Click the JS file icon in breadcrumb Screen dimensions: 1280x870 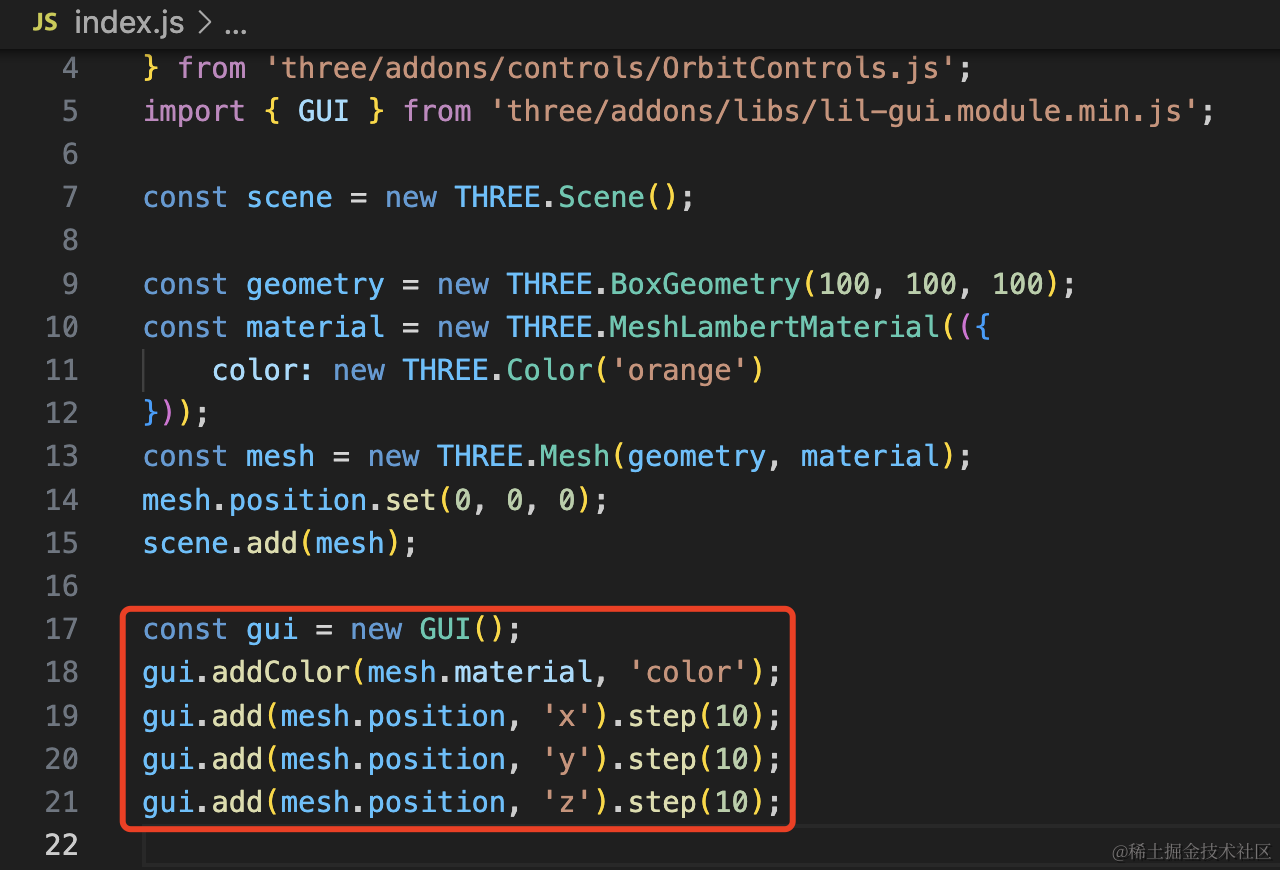[x=45, y=23]
